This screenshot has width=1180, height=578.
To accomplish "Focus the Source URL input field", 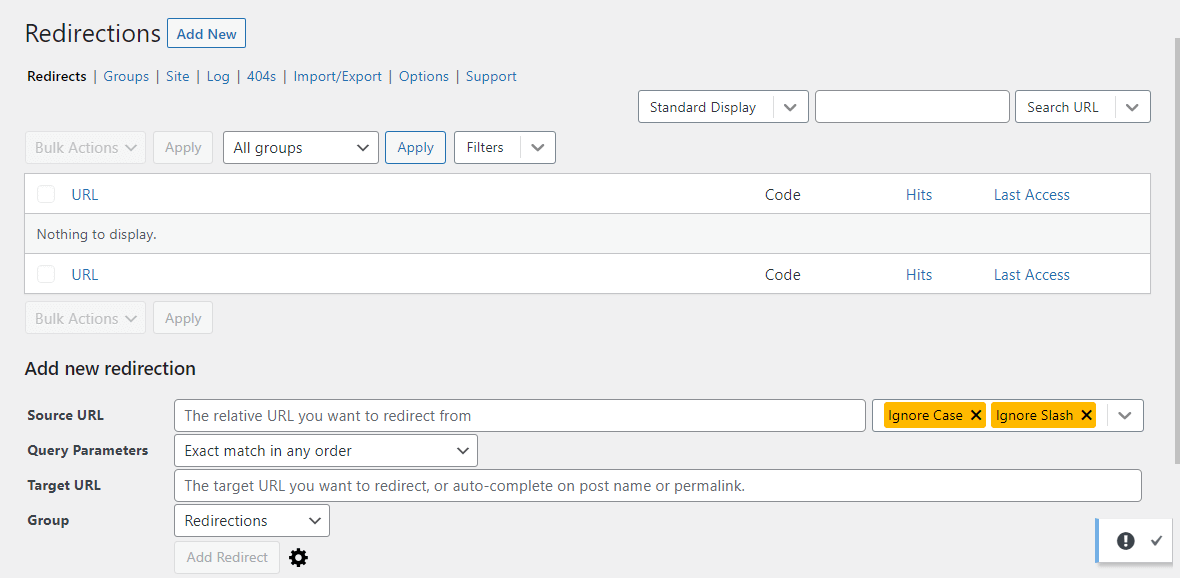I will 519,415.
